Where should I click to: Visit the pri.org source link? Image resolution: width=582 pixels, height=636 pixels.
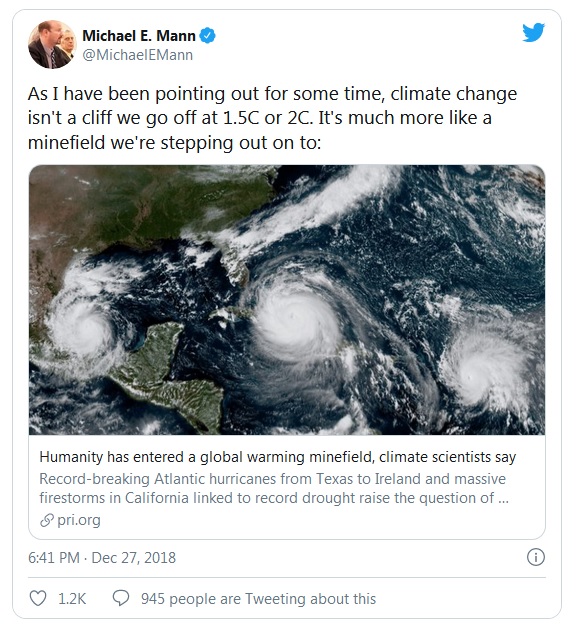tap(79, 520)
